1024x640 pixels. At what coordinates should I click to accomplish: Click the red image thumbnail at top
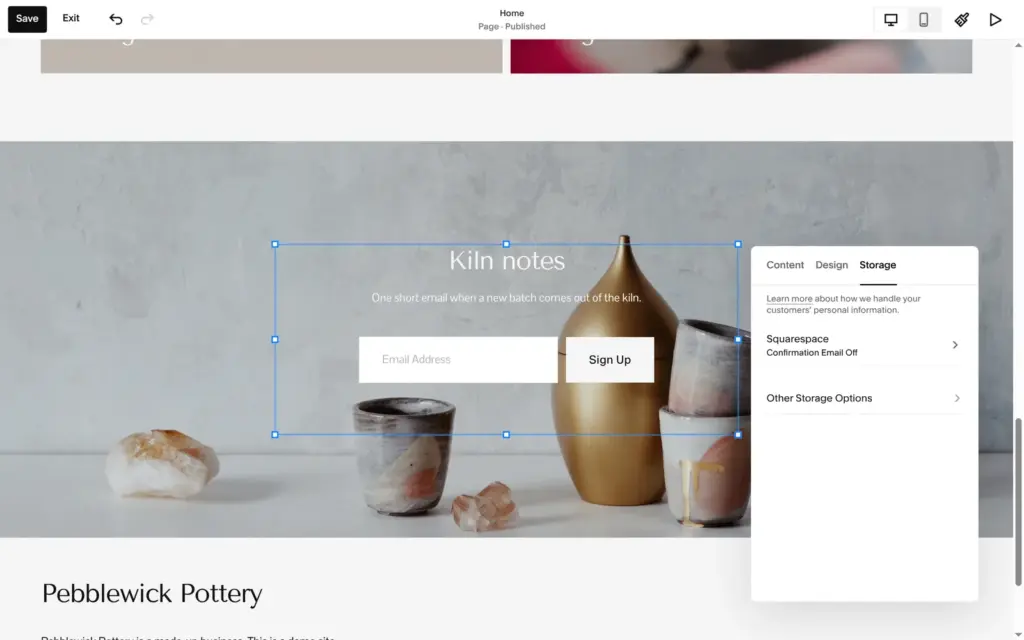pyautogui.click(x=741, y=56)
